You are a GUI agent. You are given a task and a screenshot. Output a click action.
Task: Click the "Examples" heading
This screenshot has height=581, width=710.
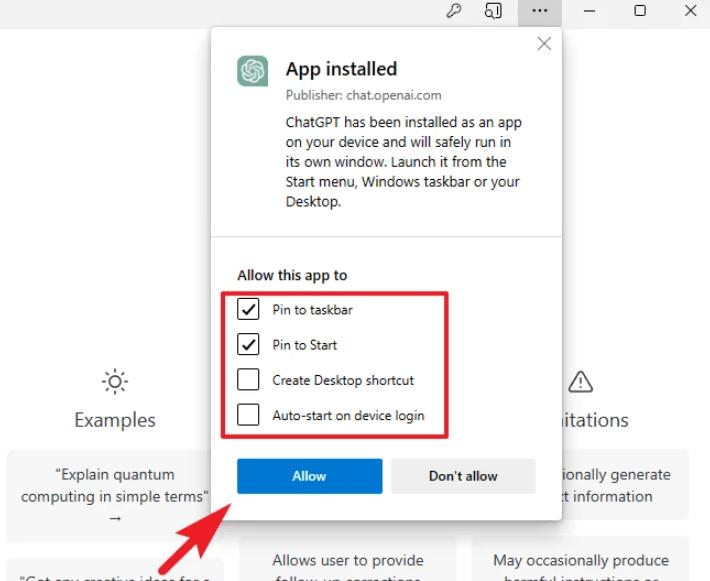115,420
